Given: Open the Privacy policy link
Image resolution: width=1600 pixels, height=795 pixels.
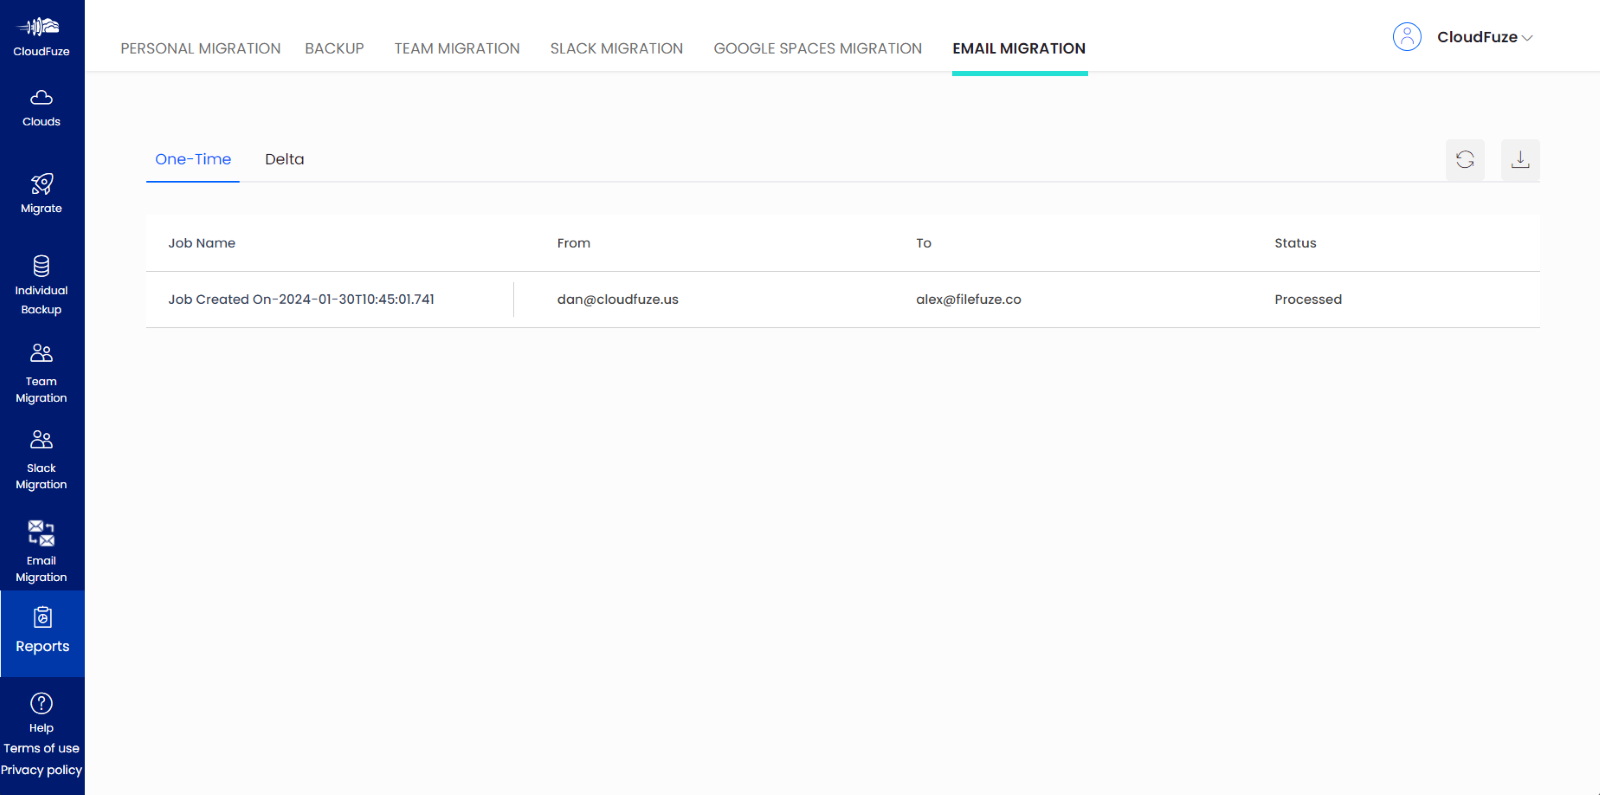Looking at the screenshot, I should 41,770.
